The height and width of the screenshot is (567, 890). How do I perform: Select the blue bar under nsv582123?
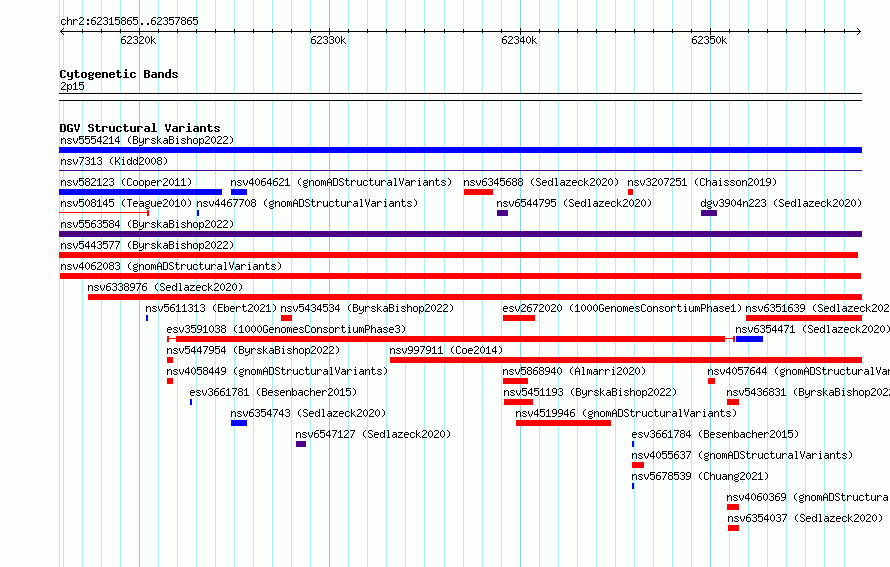(x=140, y=192)
